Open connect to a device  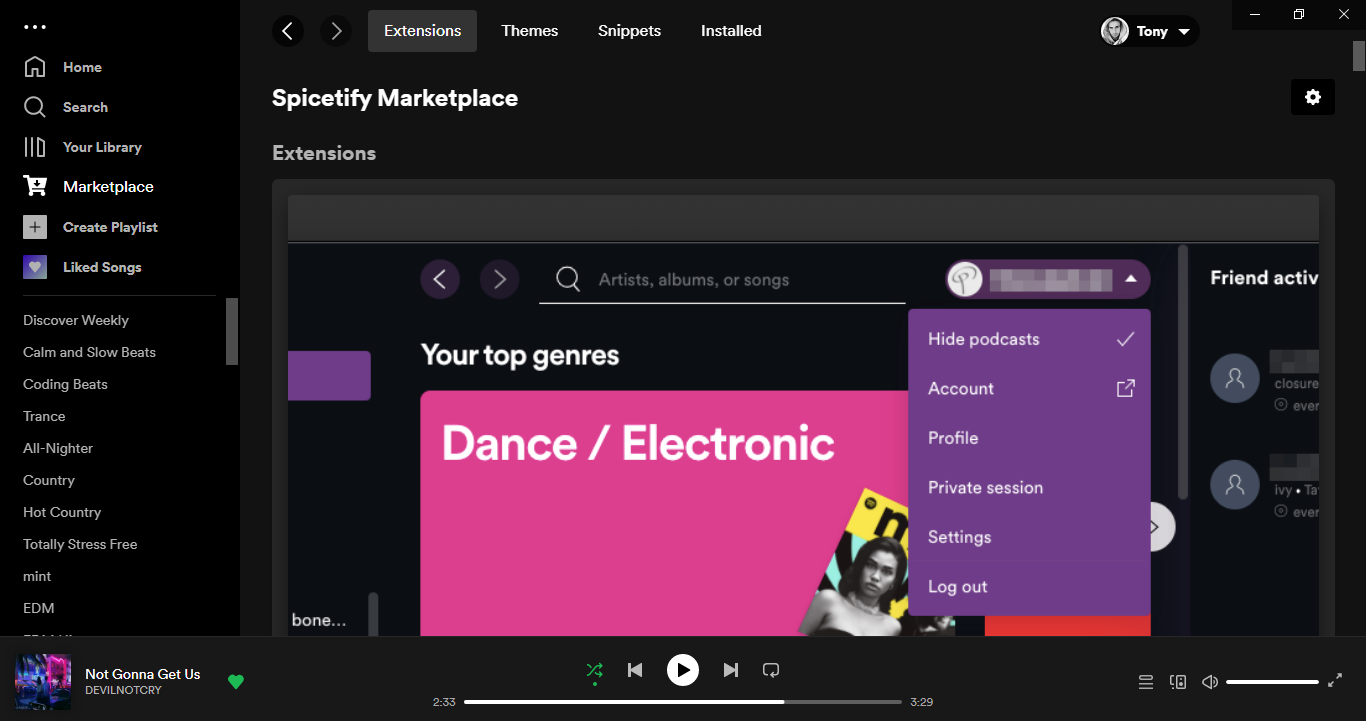pos(1178,682)
